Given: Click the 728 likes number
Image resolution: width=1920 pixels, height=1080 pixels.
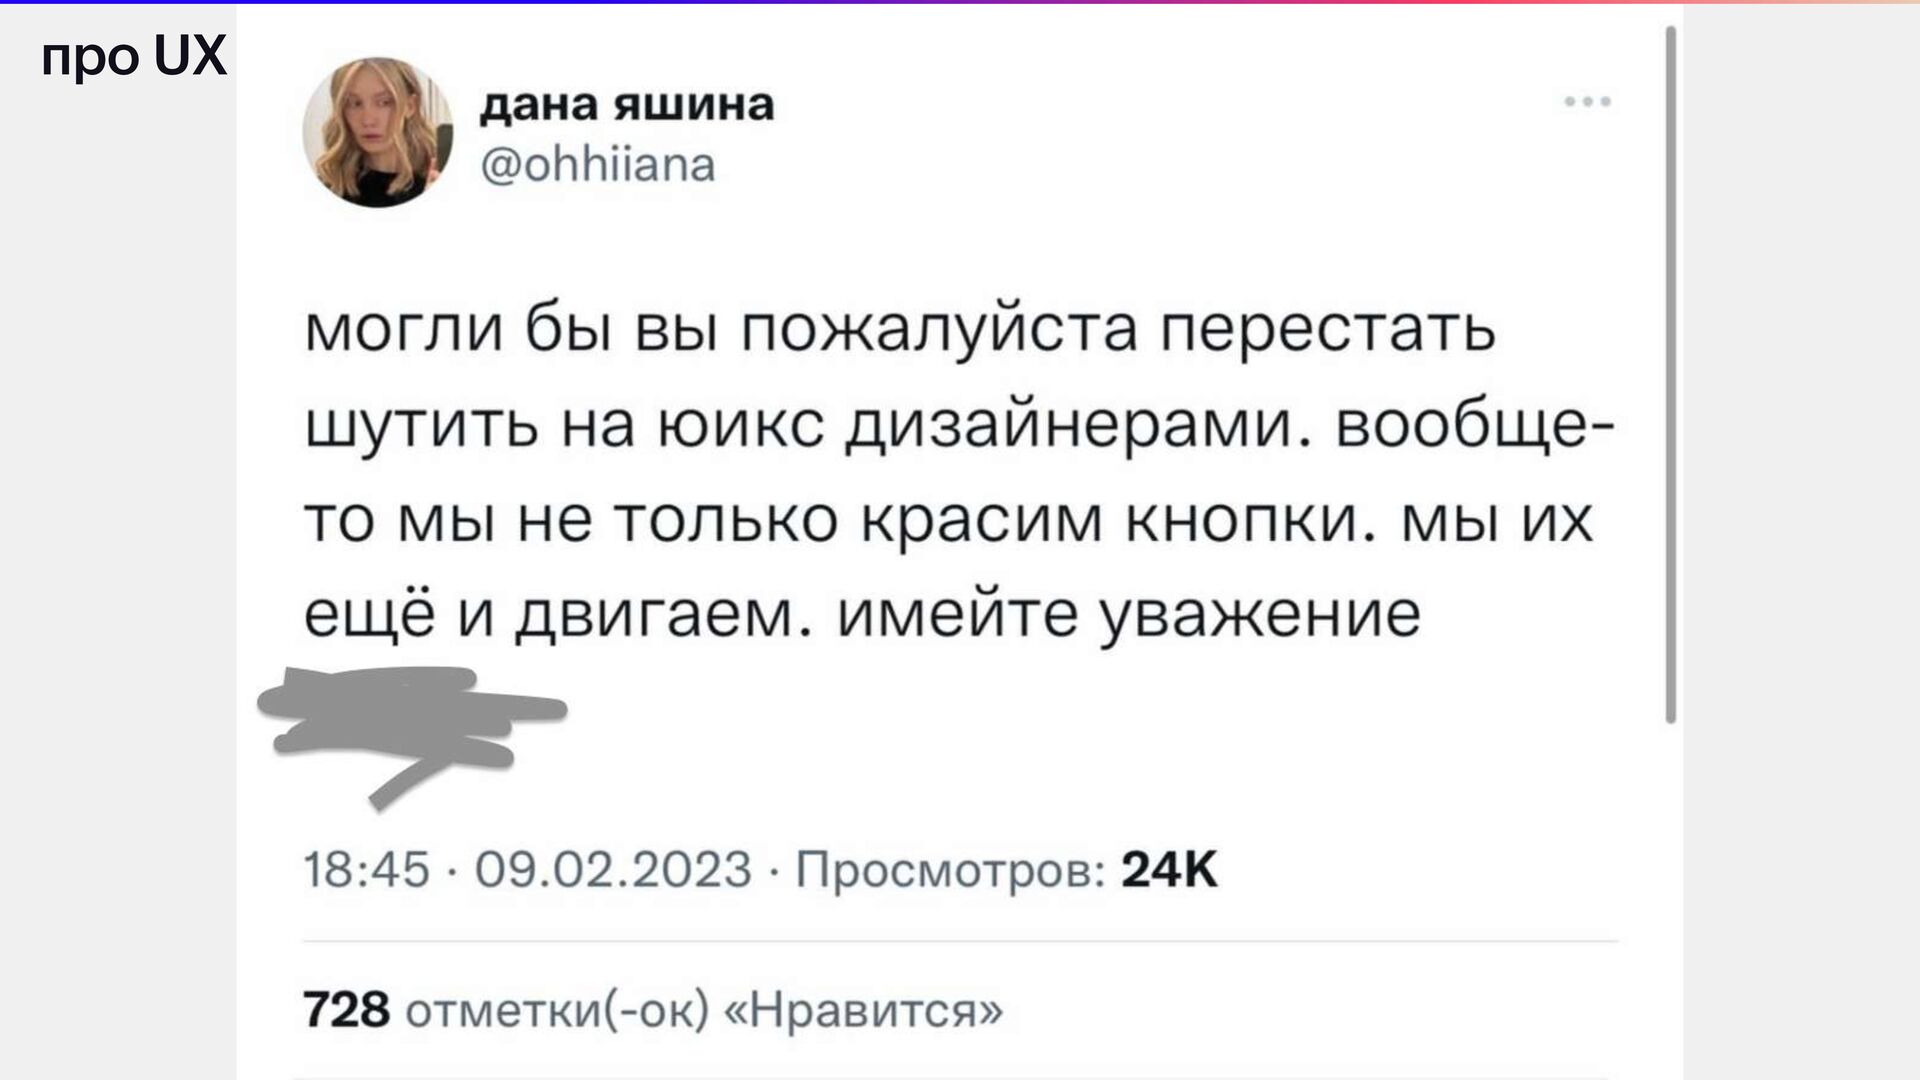Looking at the screenshot, I should 346,1010.
